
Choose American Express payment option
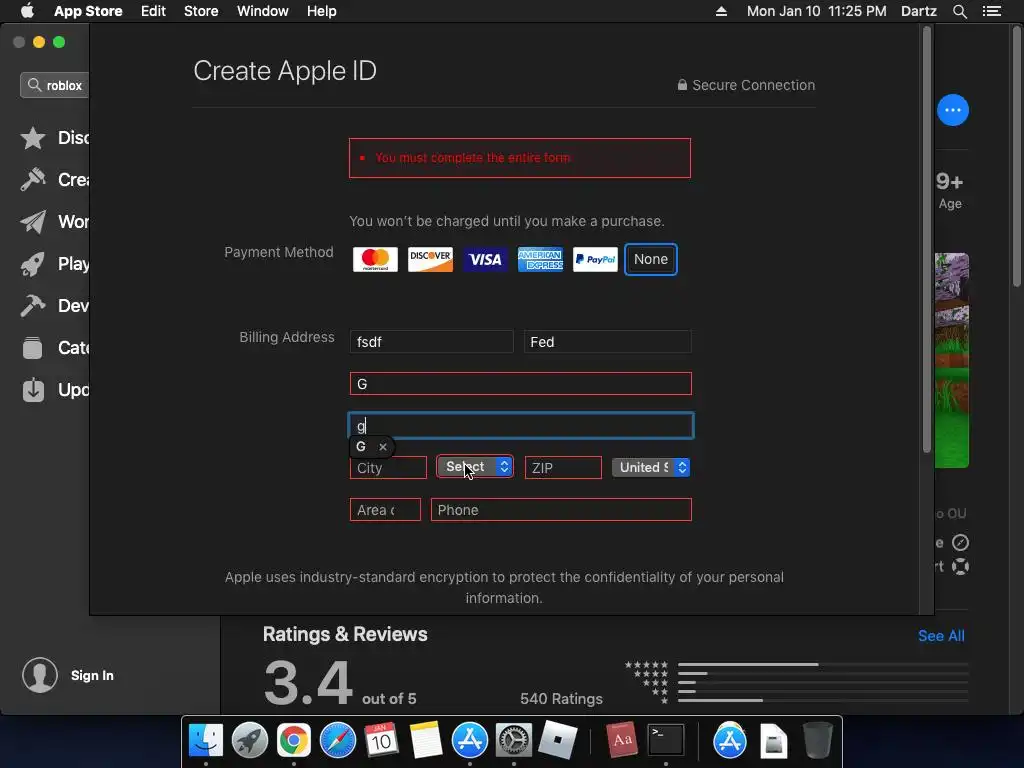click(x=540, y=259)
